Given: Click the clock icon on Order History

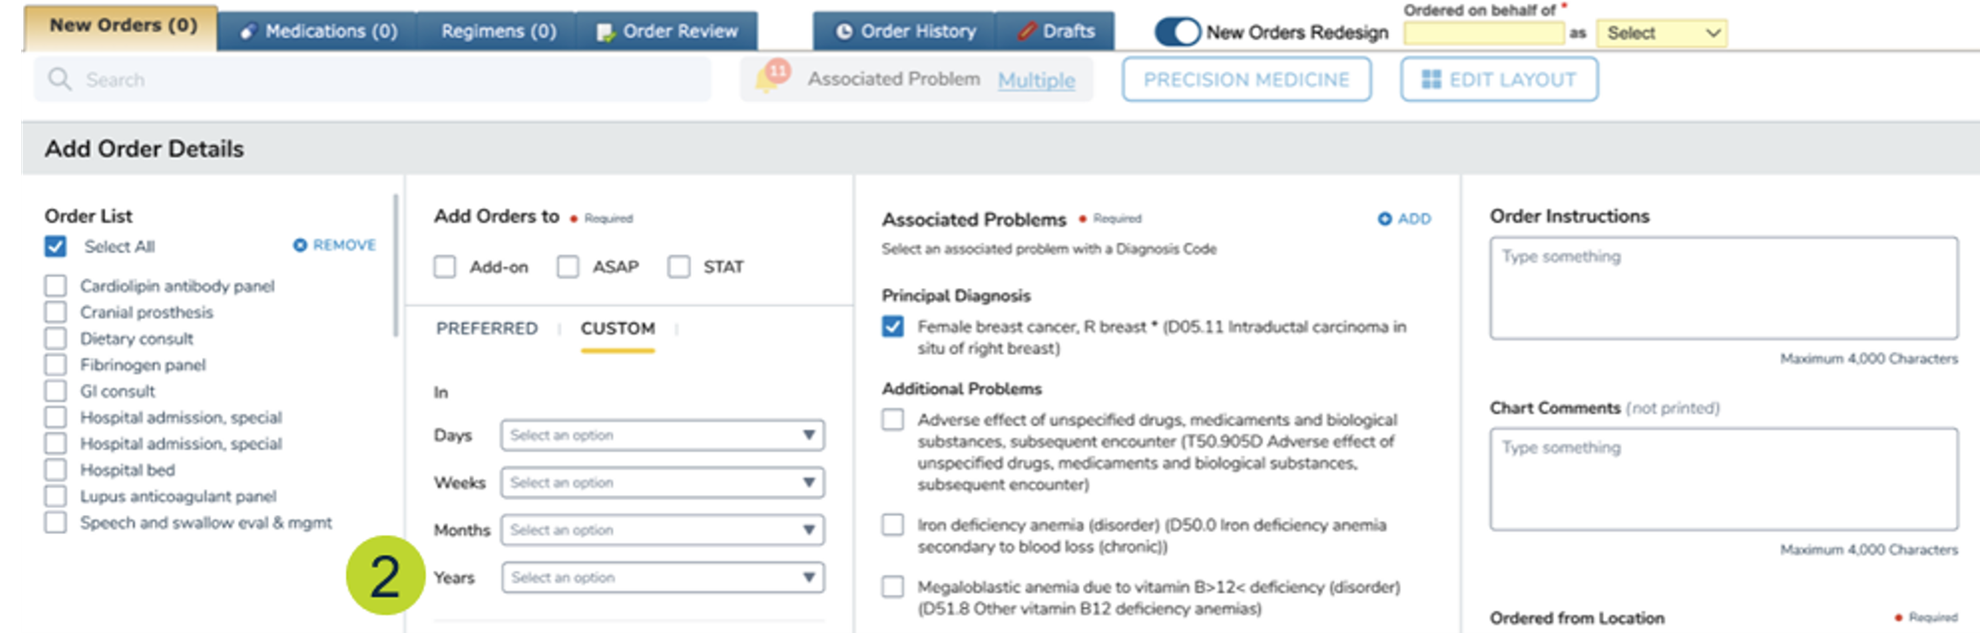Looking at the screenshot, I should point(844,32).
